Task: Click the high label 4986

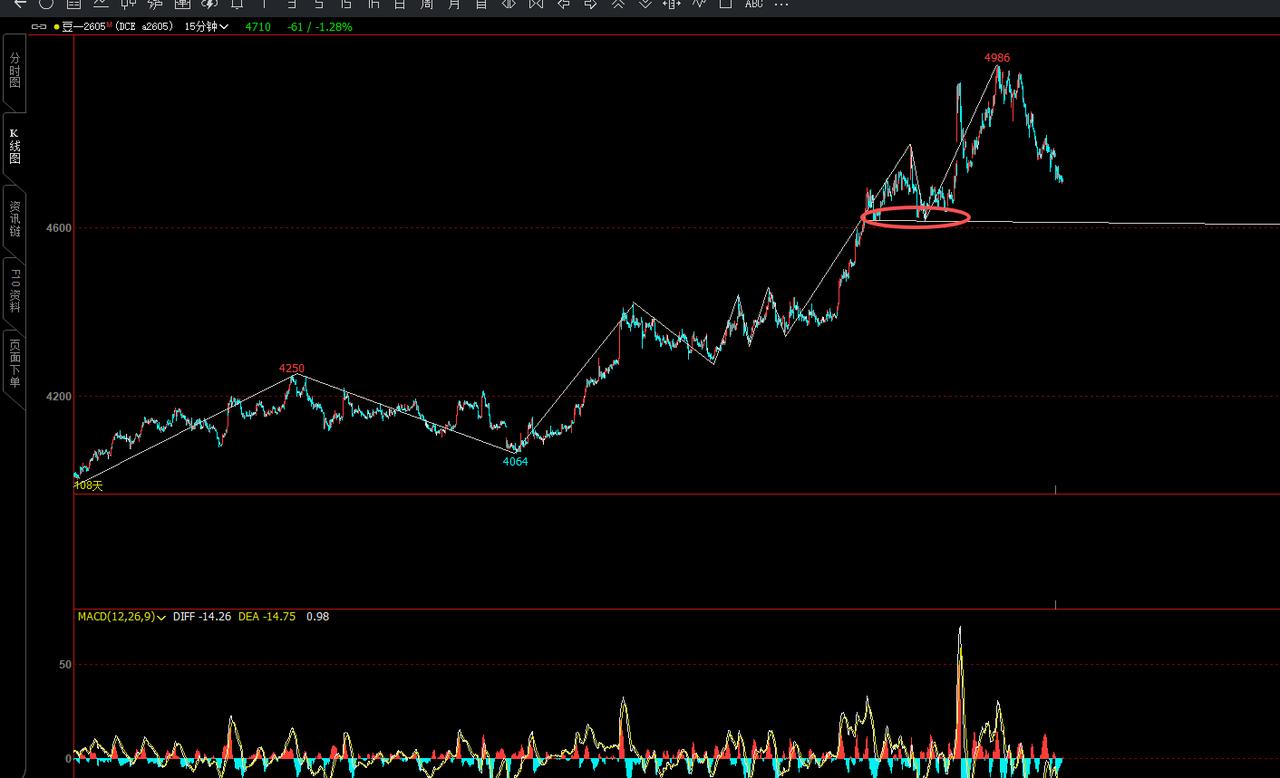Action: point(997,58)
